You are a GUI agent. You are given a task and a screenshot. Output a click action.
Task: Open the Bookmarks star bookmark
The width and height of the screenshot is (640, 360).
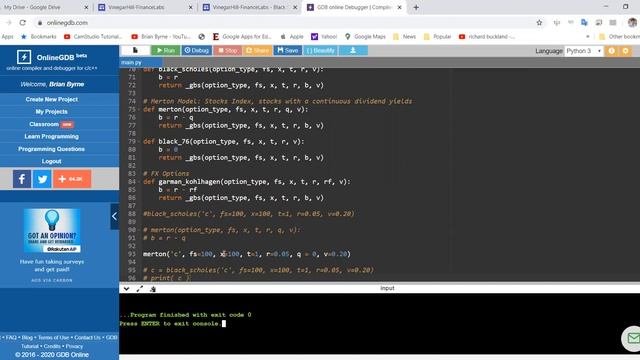pyautogui.click(x=39, y=37)
